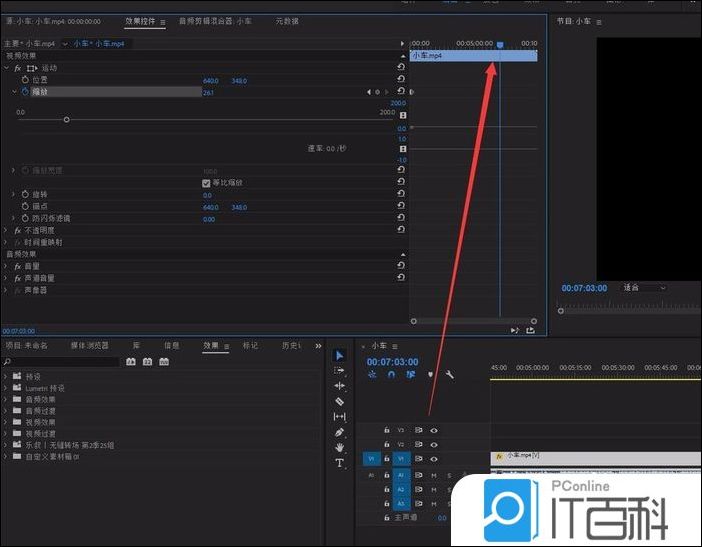Open the 适合 zoom level dropdown
The height and width of the screenshot is (547, 702).
tap(644, 288)
